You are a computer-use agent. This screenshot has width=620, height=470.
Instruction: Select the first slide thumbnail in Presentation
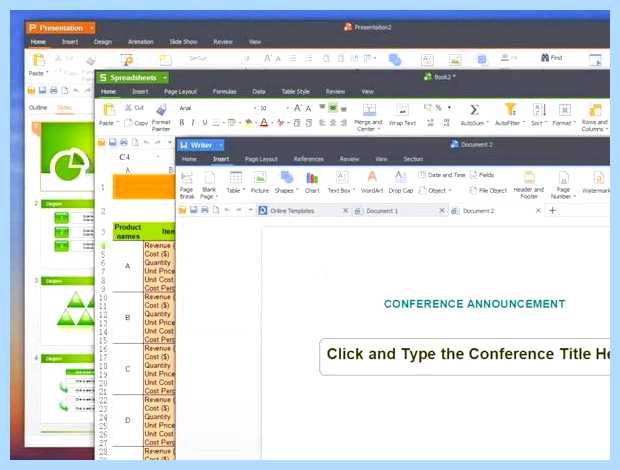coord(67,157)
